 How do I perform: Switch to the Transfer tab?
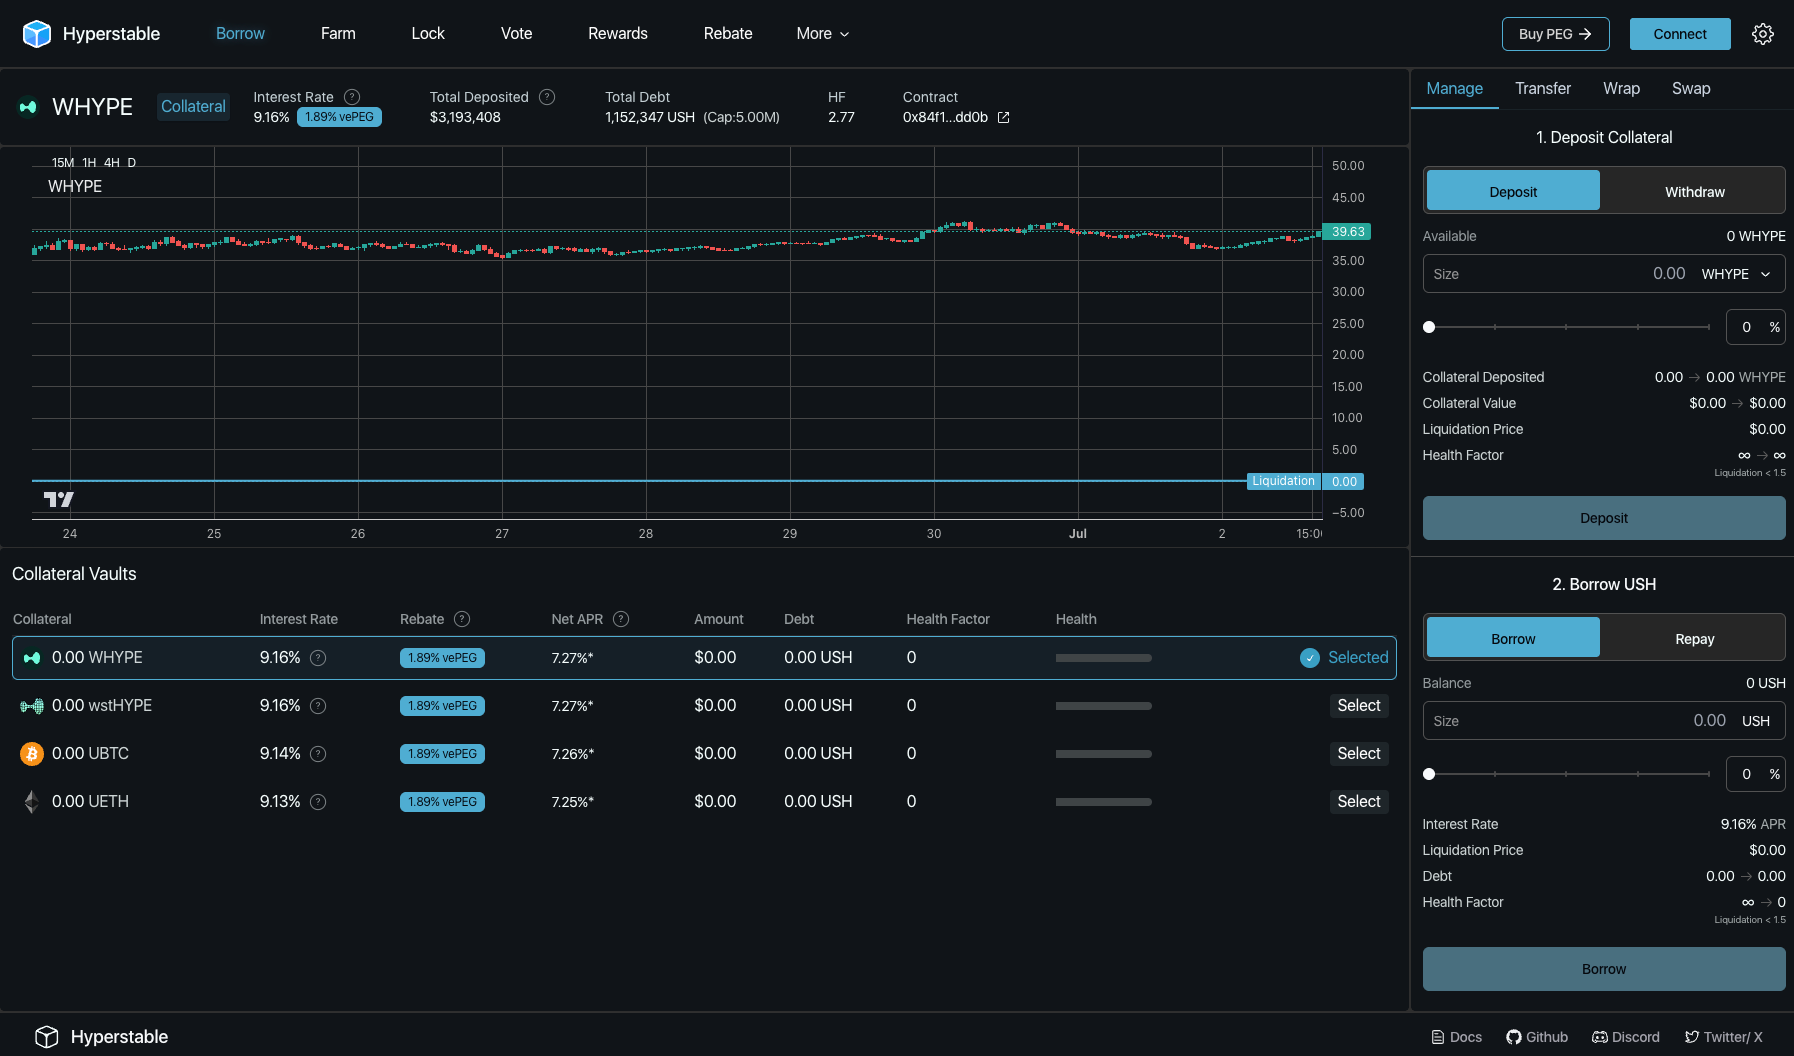point(1542,88)
